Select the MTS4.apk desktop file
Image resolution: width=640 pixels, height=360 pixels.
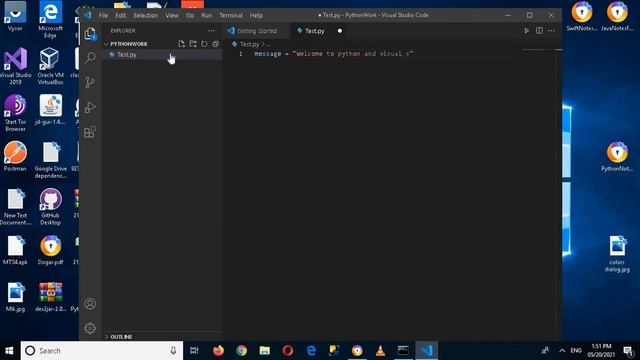[16, 250]
